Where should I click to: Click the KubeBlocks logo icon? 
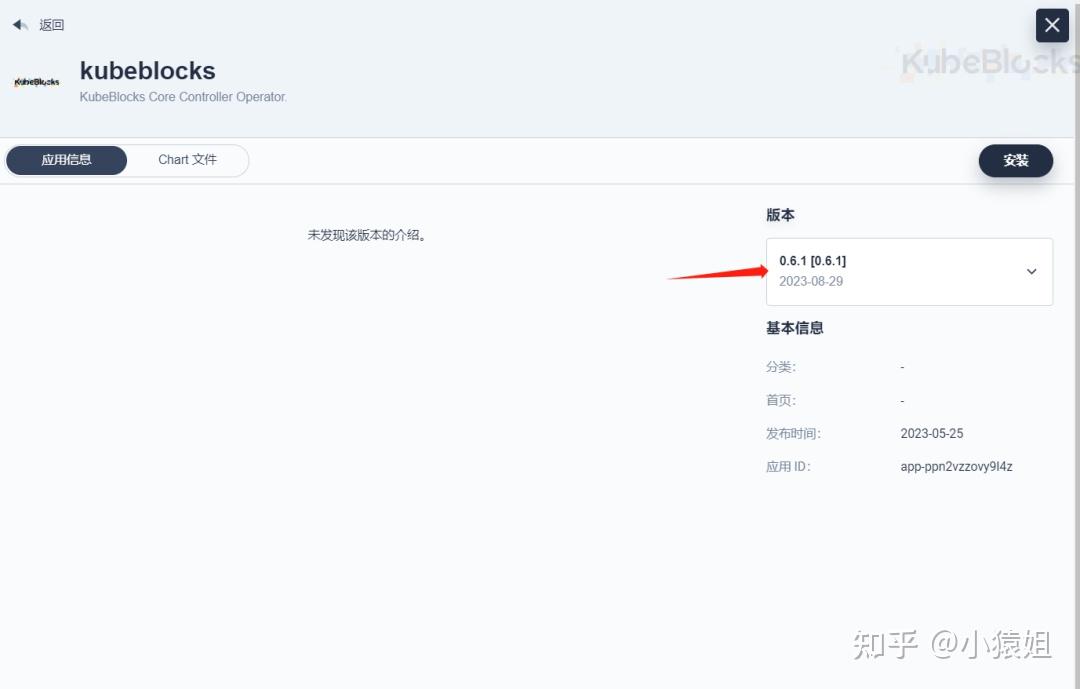(36, 81)
